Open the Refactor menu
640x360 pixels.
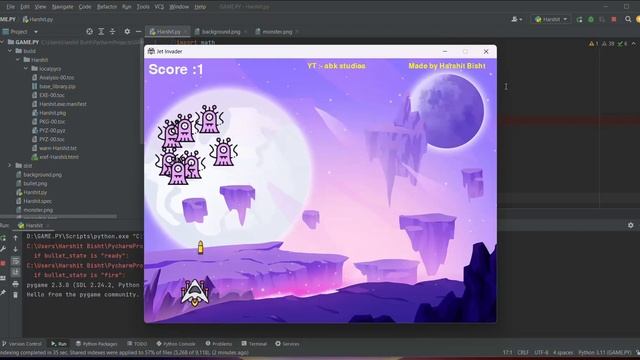[107, 7]
